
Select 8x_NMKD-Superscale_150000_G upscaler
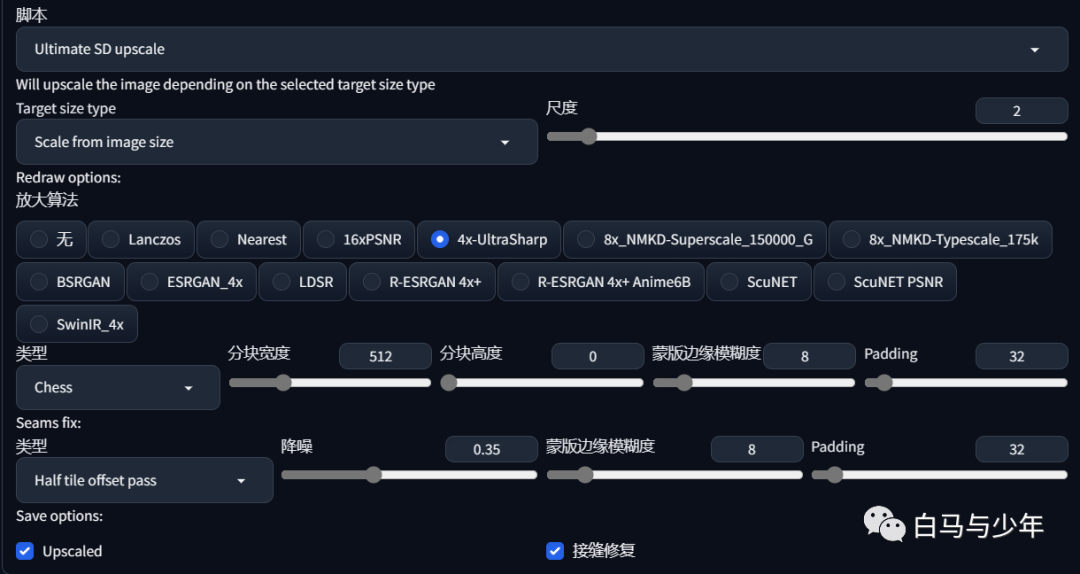pyautogui.click(x=694, y=239)
